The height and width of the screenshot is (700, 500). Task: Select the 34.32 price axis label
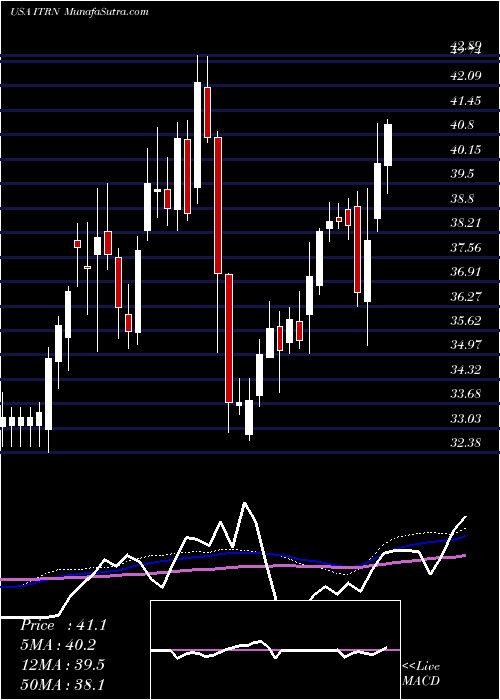(466, 369)
